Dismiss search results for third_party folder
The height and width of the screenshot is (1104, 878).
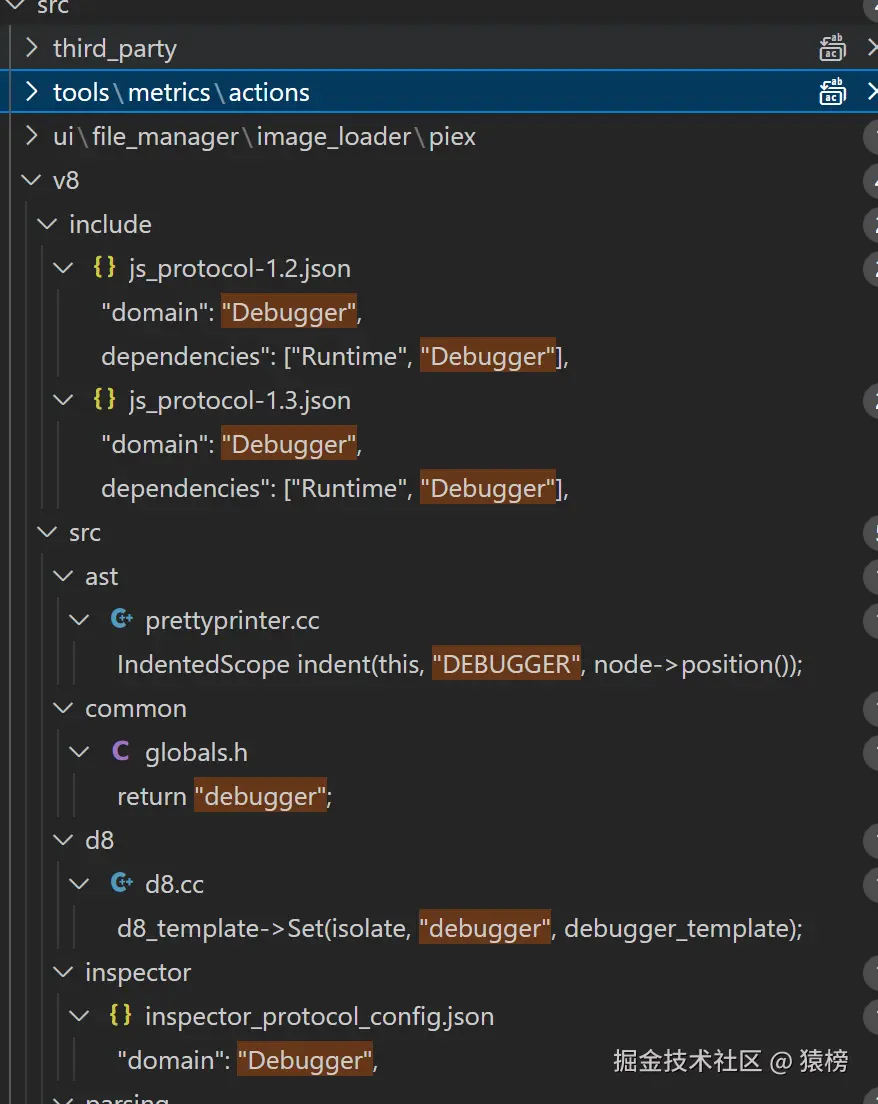point(872,47)
